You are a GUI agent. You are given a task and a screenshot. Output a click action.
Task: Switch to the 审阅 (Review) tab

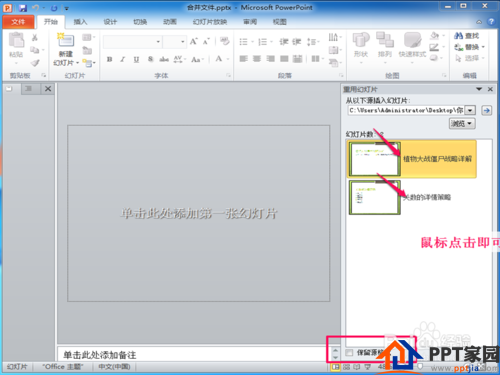point(250,22)
